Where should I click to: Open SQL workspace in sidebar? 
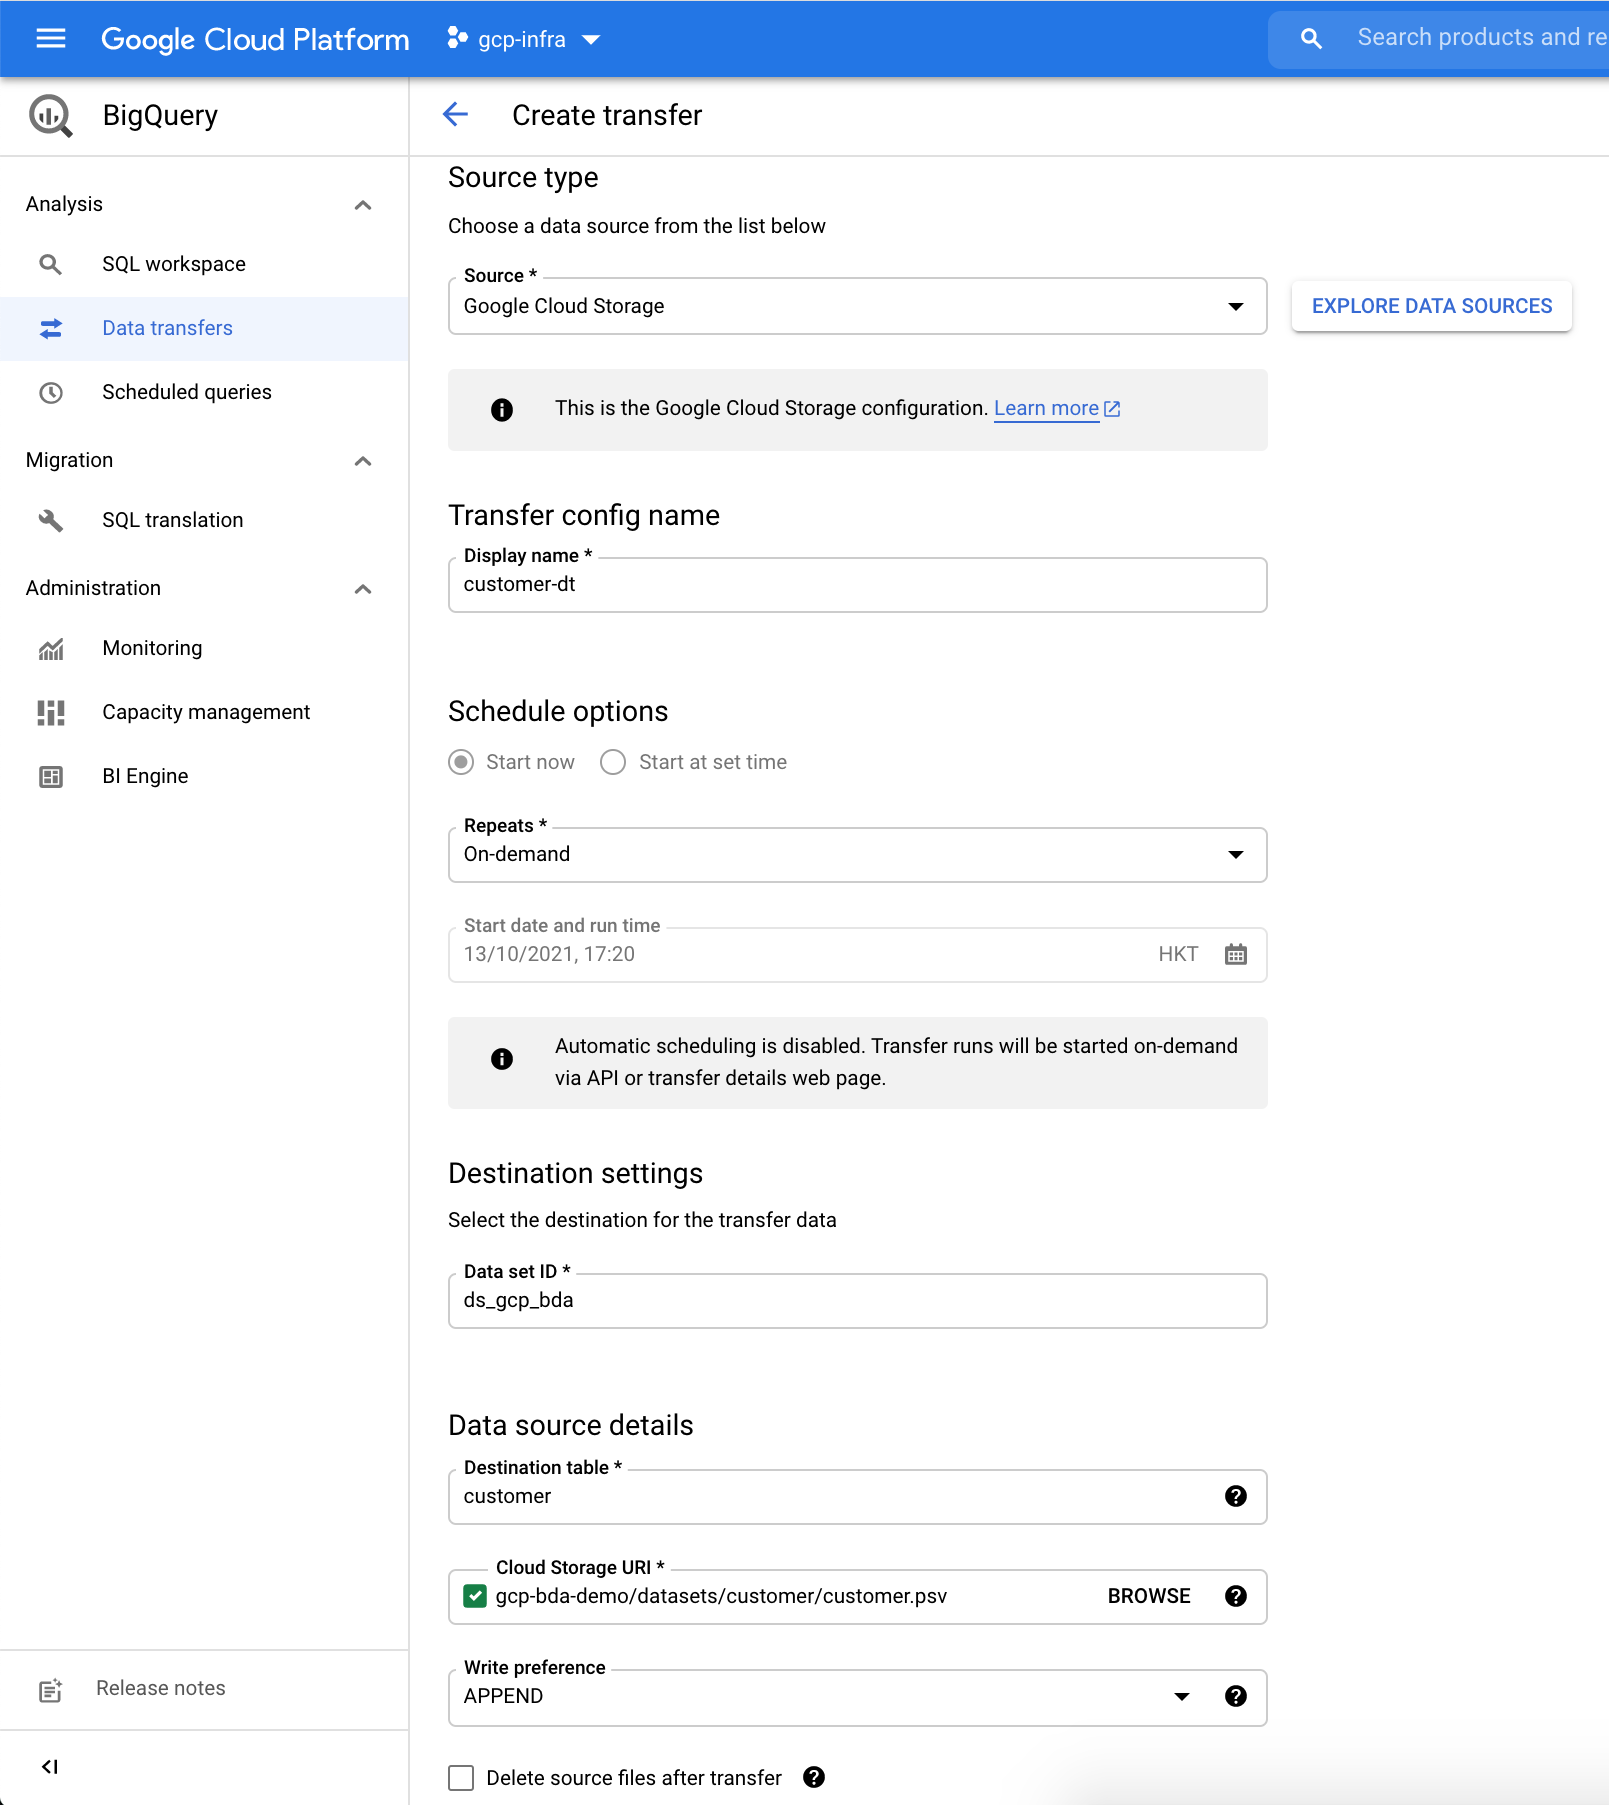tap(204, 264)
